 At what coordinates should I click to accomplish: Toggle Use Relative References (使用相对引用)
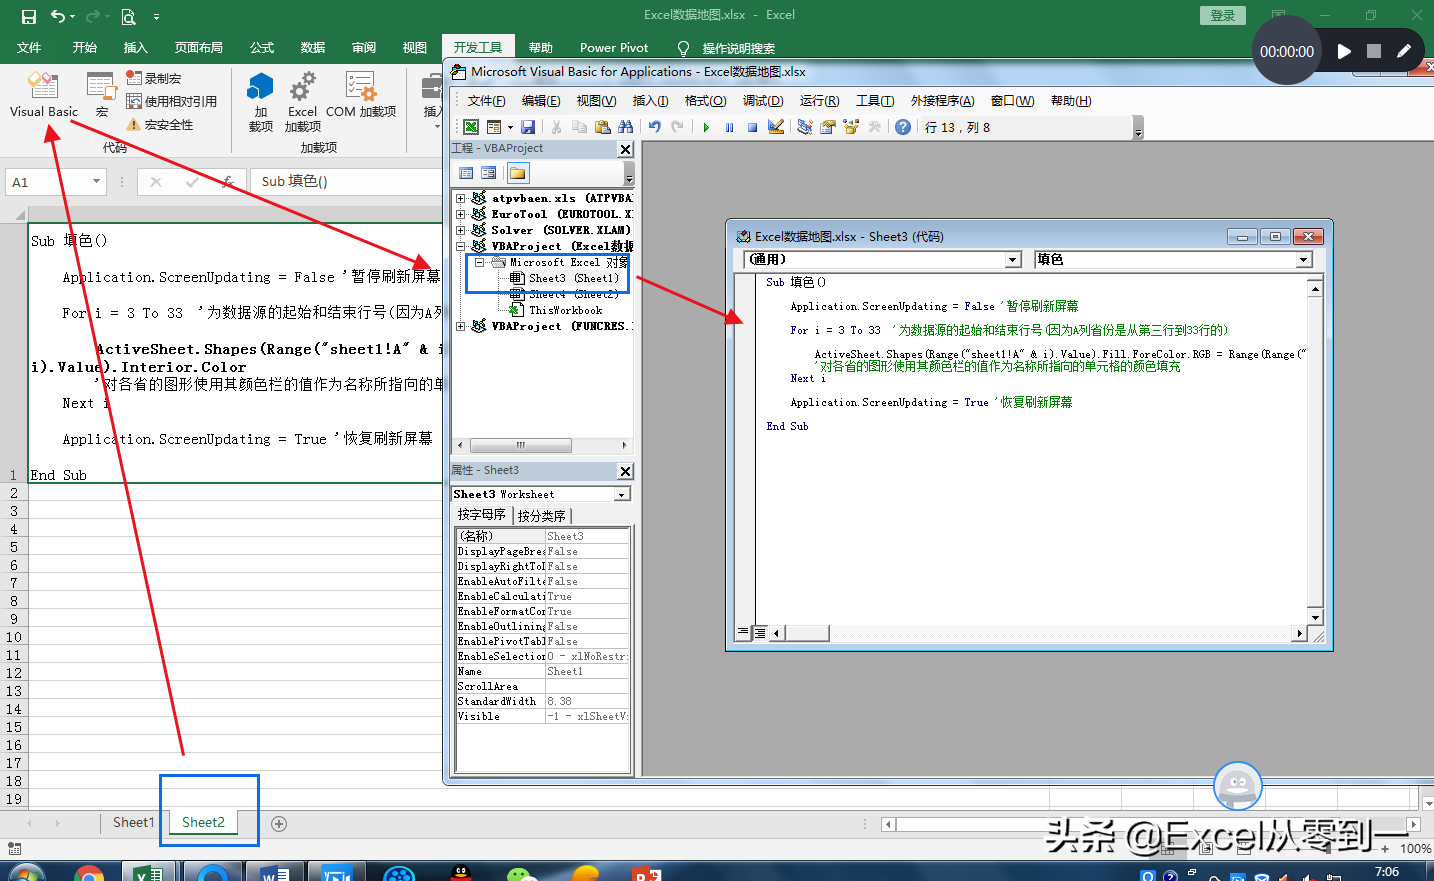(x=171, y=101)
